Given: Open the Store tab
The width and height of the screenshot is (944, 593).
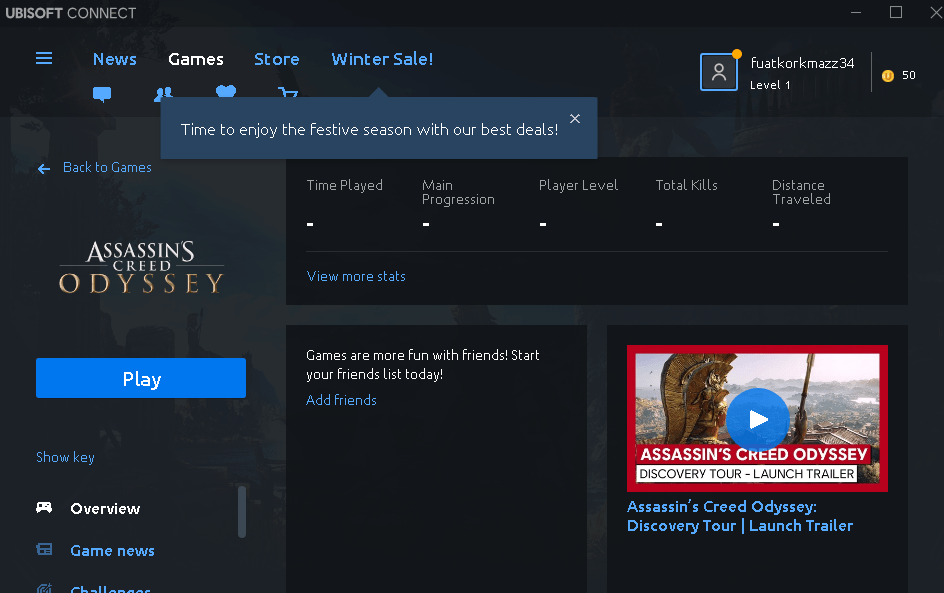Looking at the screenshot, I should click(276, 59).
